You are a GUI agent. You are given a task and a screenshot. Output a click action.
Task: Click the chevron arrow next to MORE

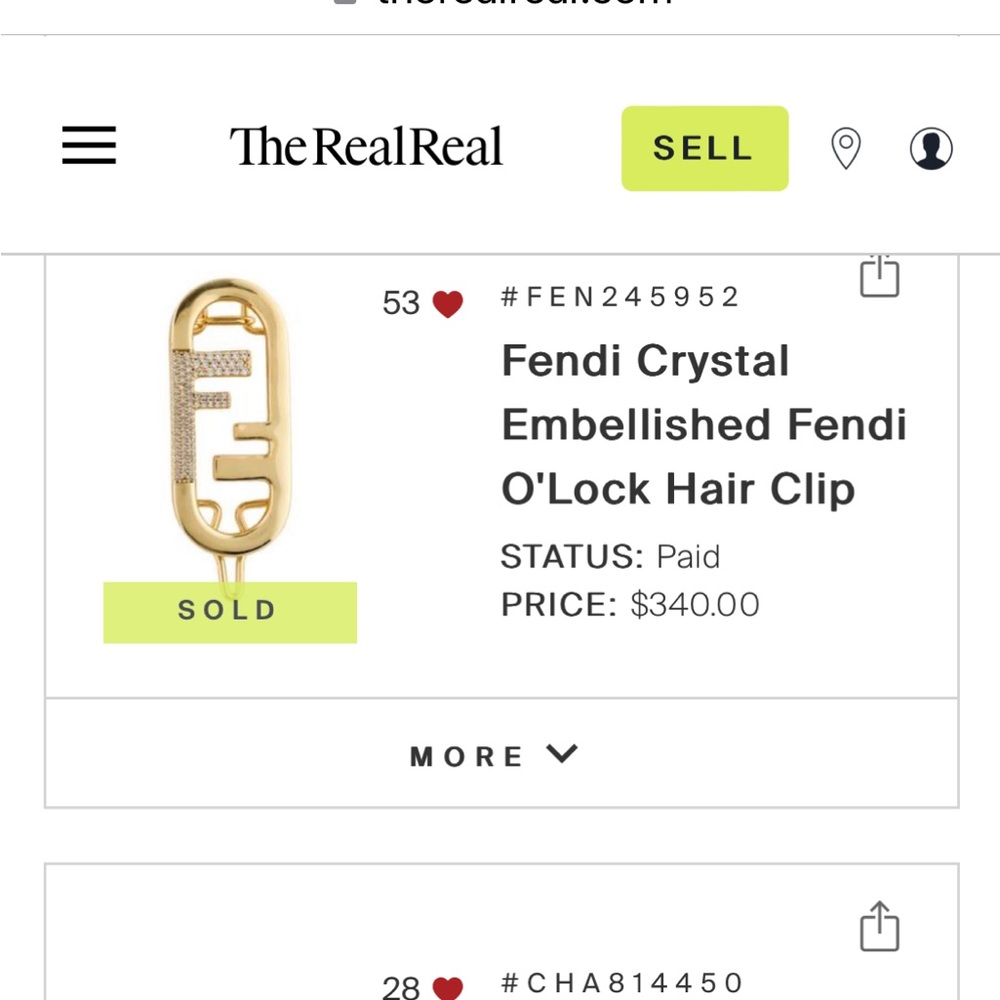point(563,756)
